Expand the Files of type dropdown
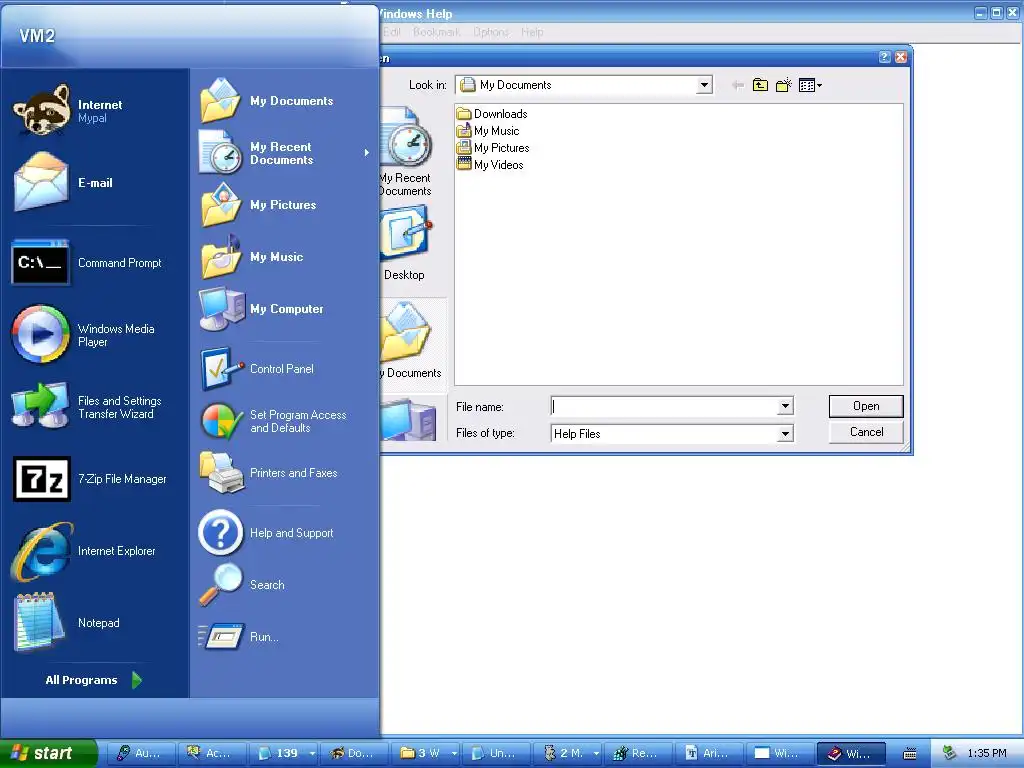The width and height of the screenshot is (1024, 768). [x=786, y=434]
